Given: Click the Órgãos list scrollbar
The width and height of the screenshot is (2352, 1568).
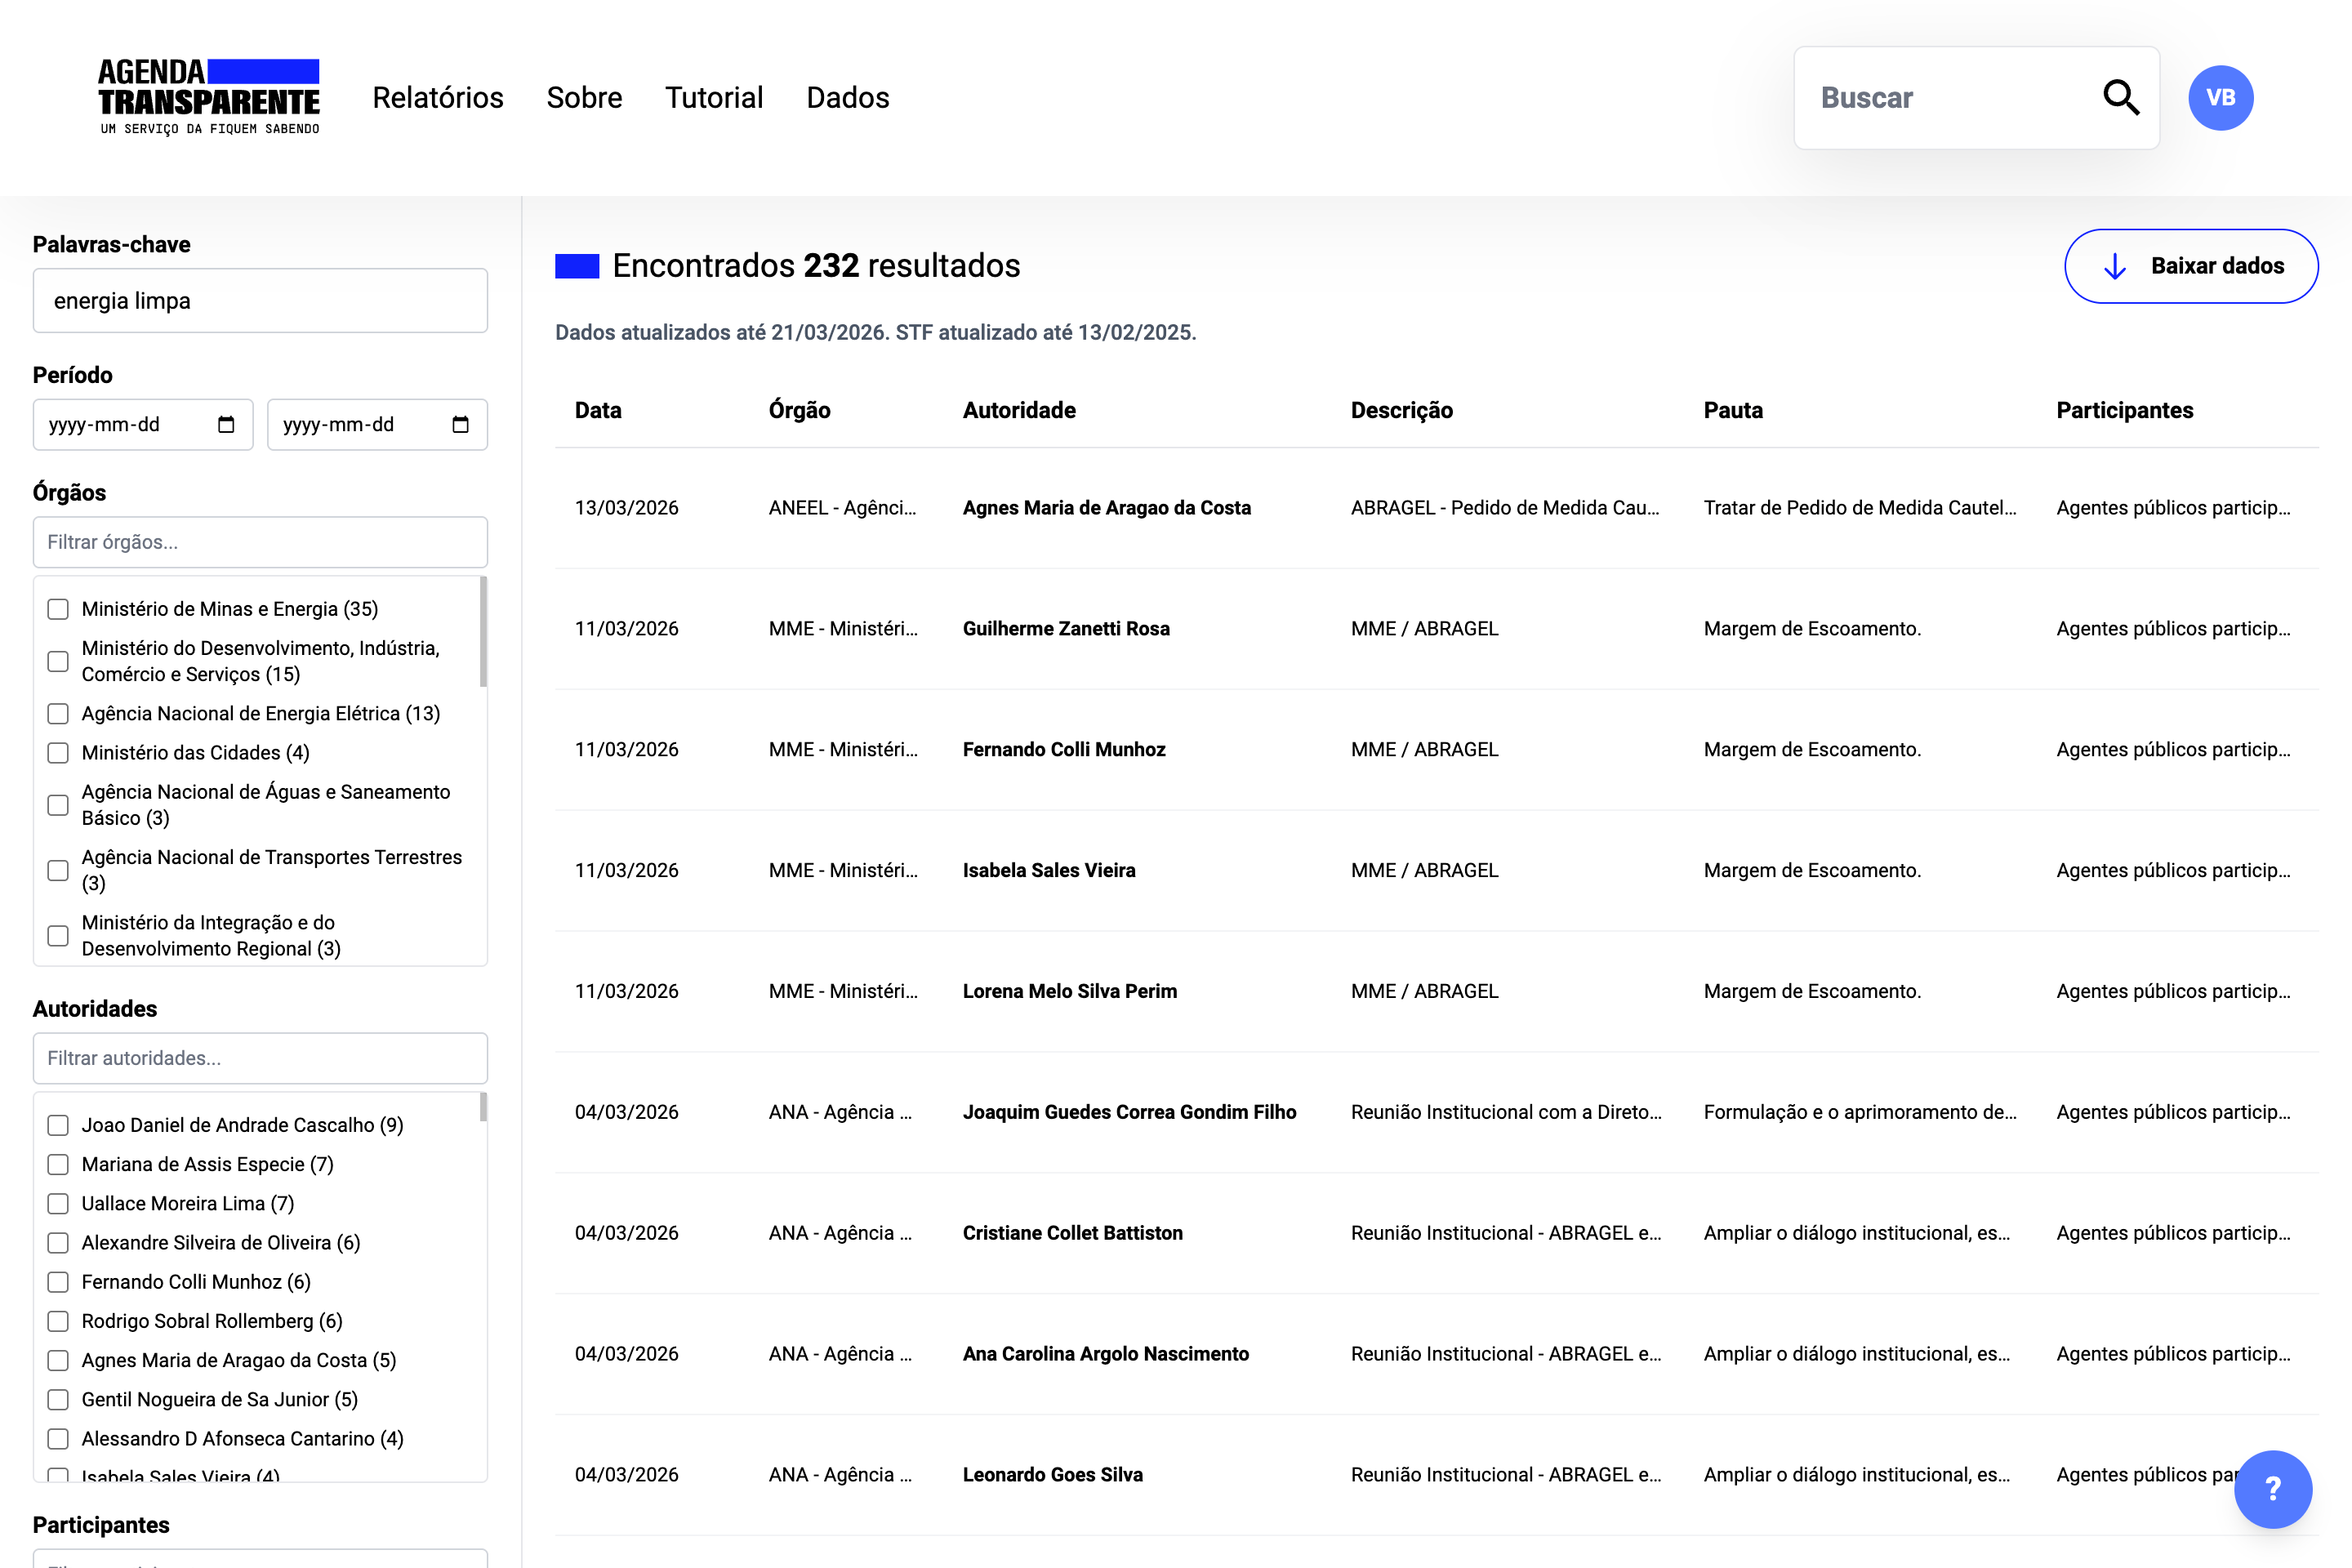Looking at the screenshot, I should [x=483, y=632].
